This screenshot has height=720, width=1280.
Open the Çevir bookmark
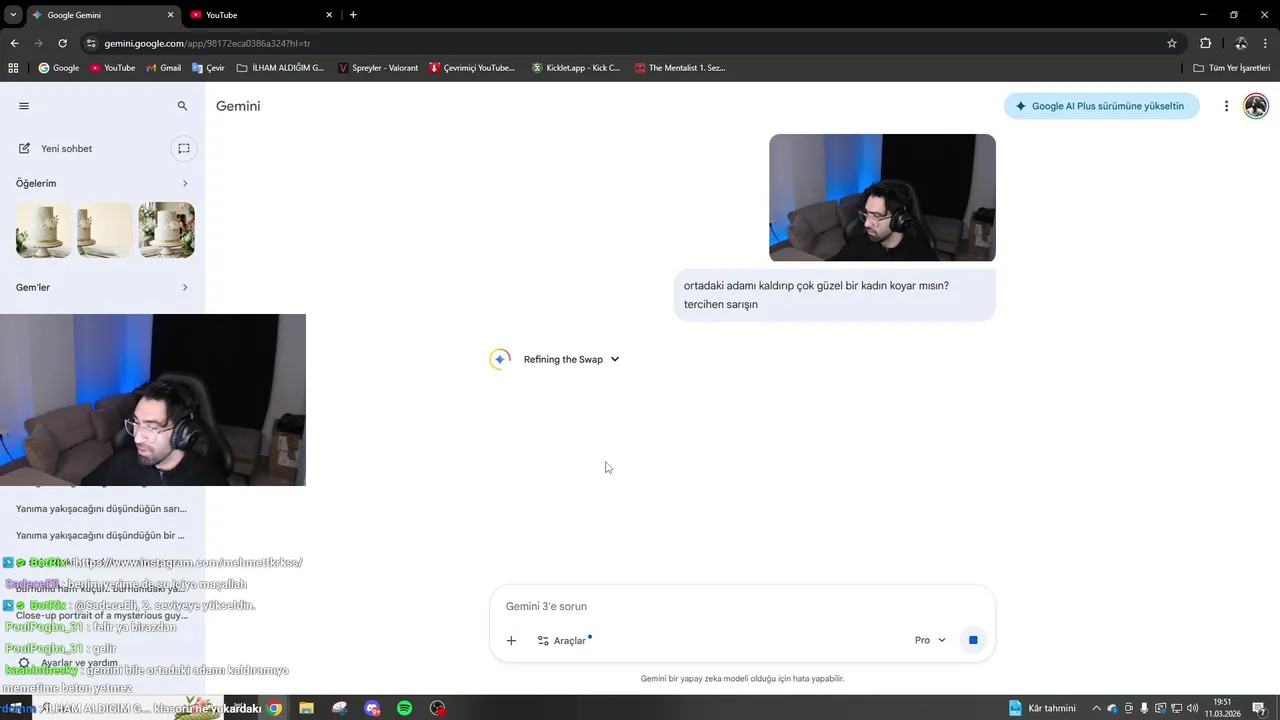click(208, 68)
